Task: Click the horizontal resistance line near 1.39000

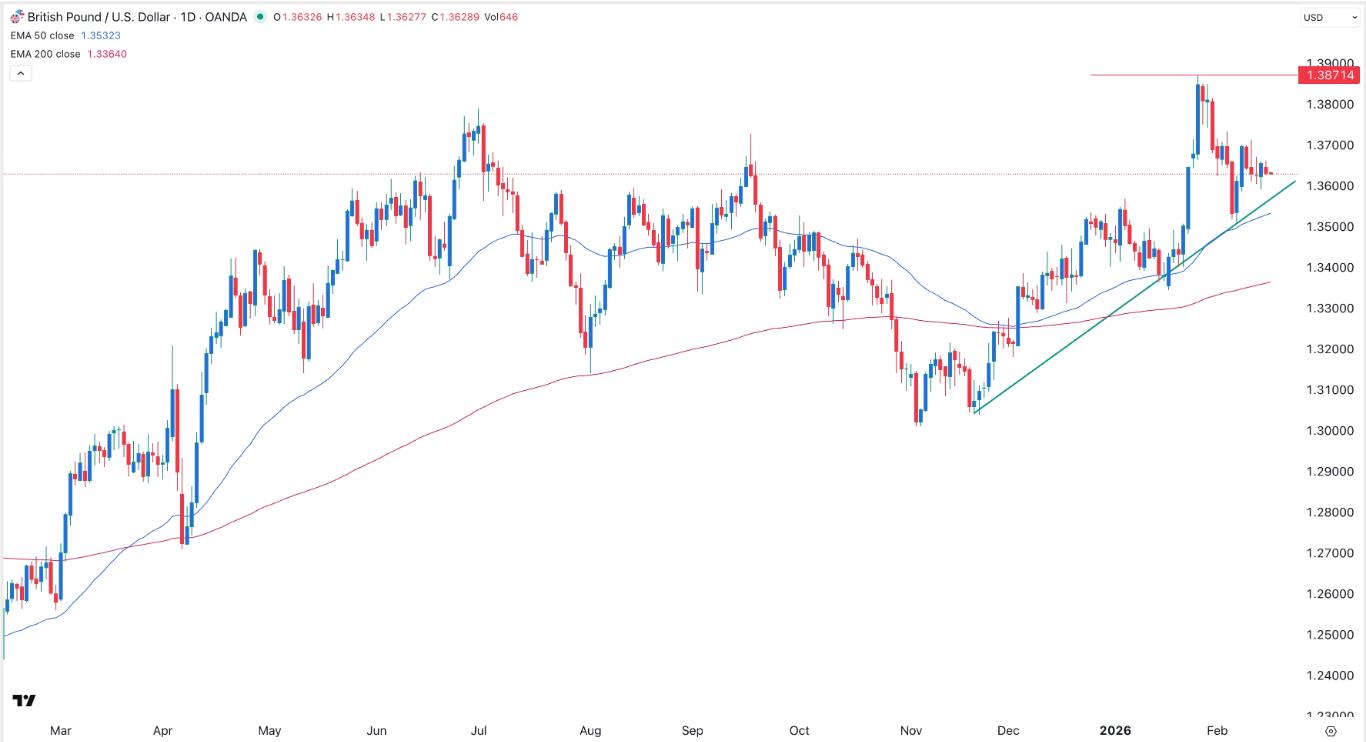Action: (1150, 74)
